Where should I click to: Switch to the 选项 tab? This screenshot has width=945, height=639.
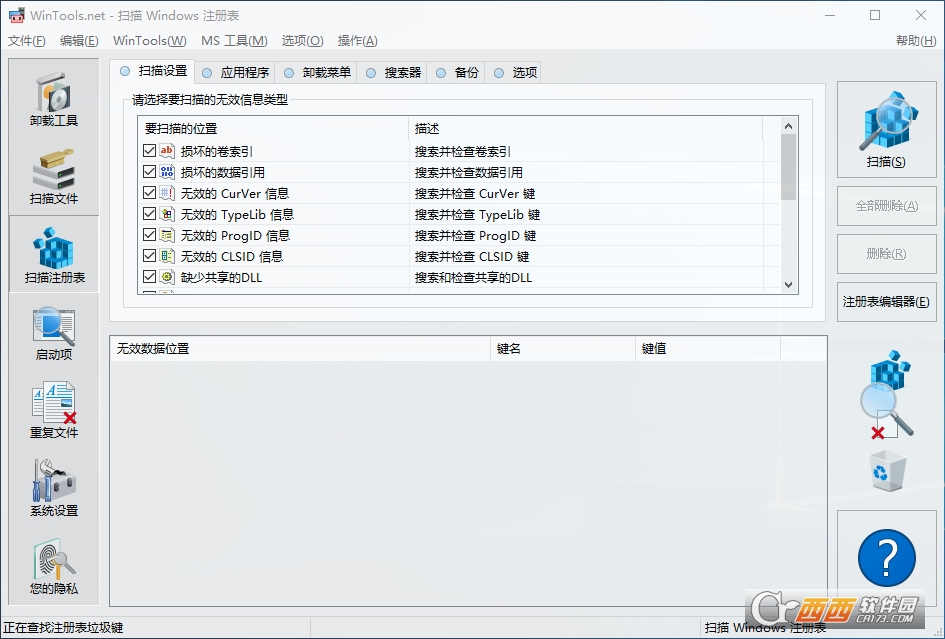(515, 73)
